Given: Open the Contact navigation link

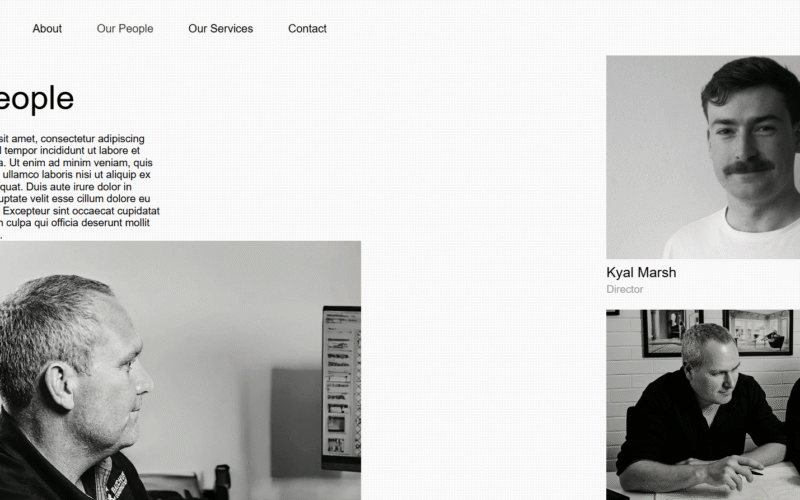Looking at the screenshot, I should point(307,29).
